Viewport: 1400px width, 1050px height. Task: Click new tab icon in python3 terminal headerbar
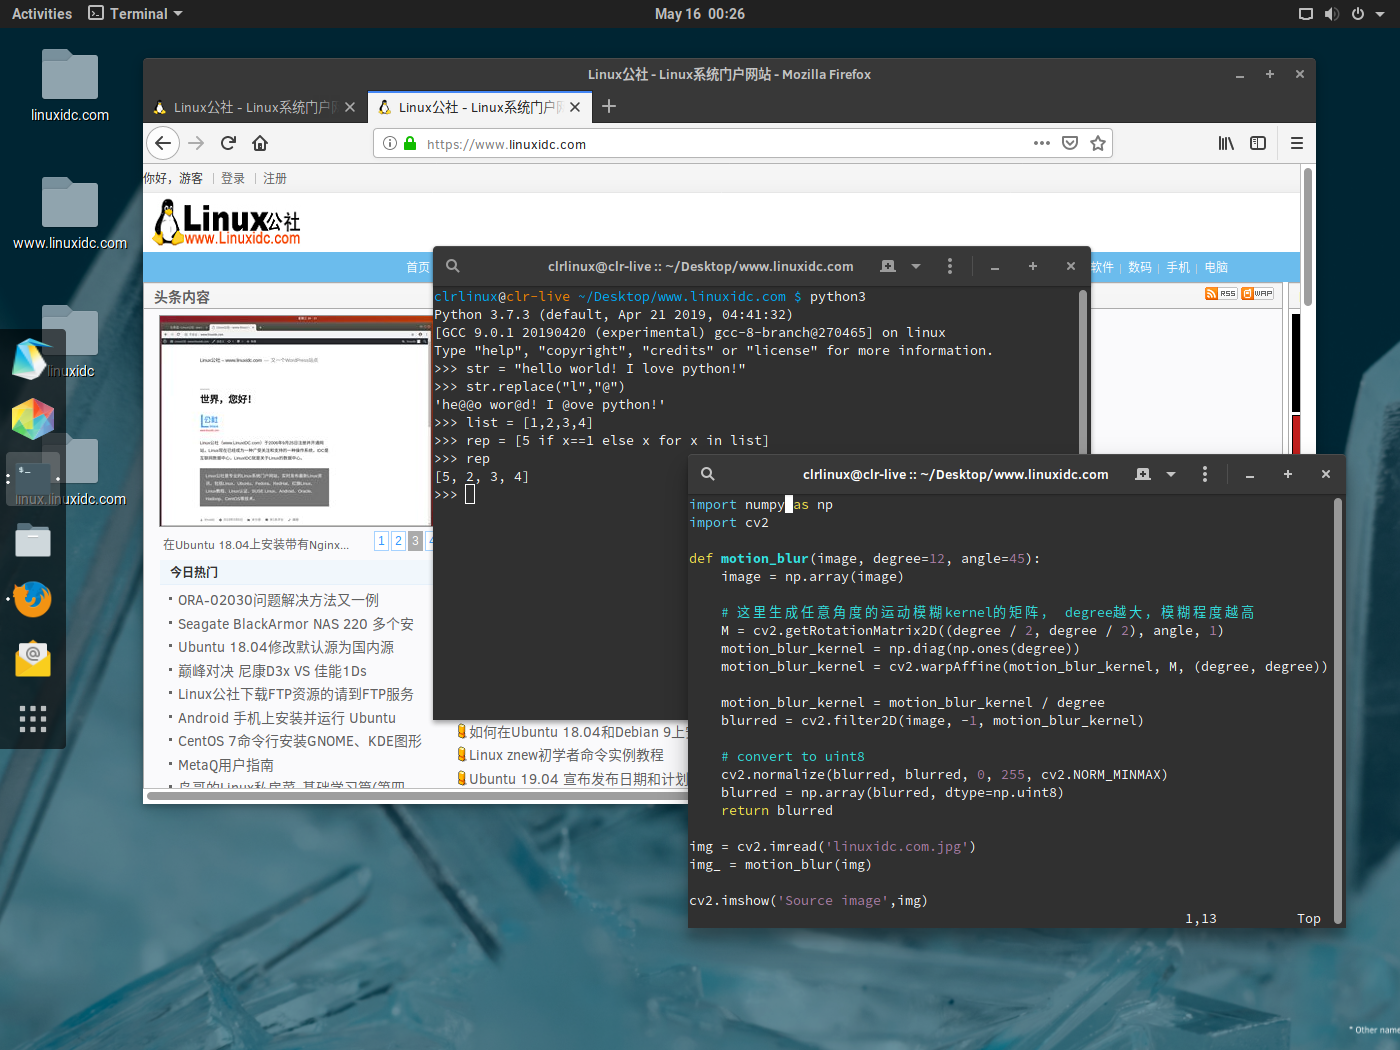pos(888,266)
